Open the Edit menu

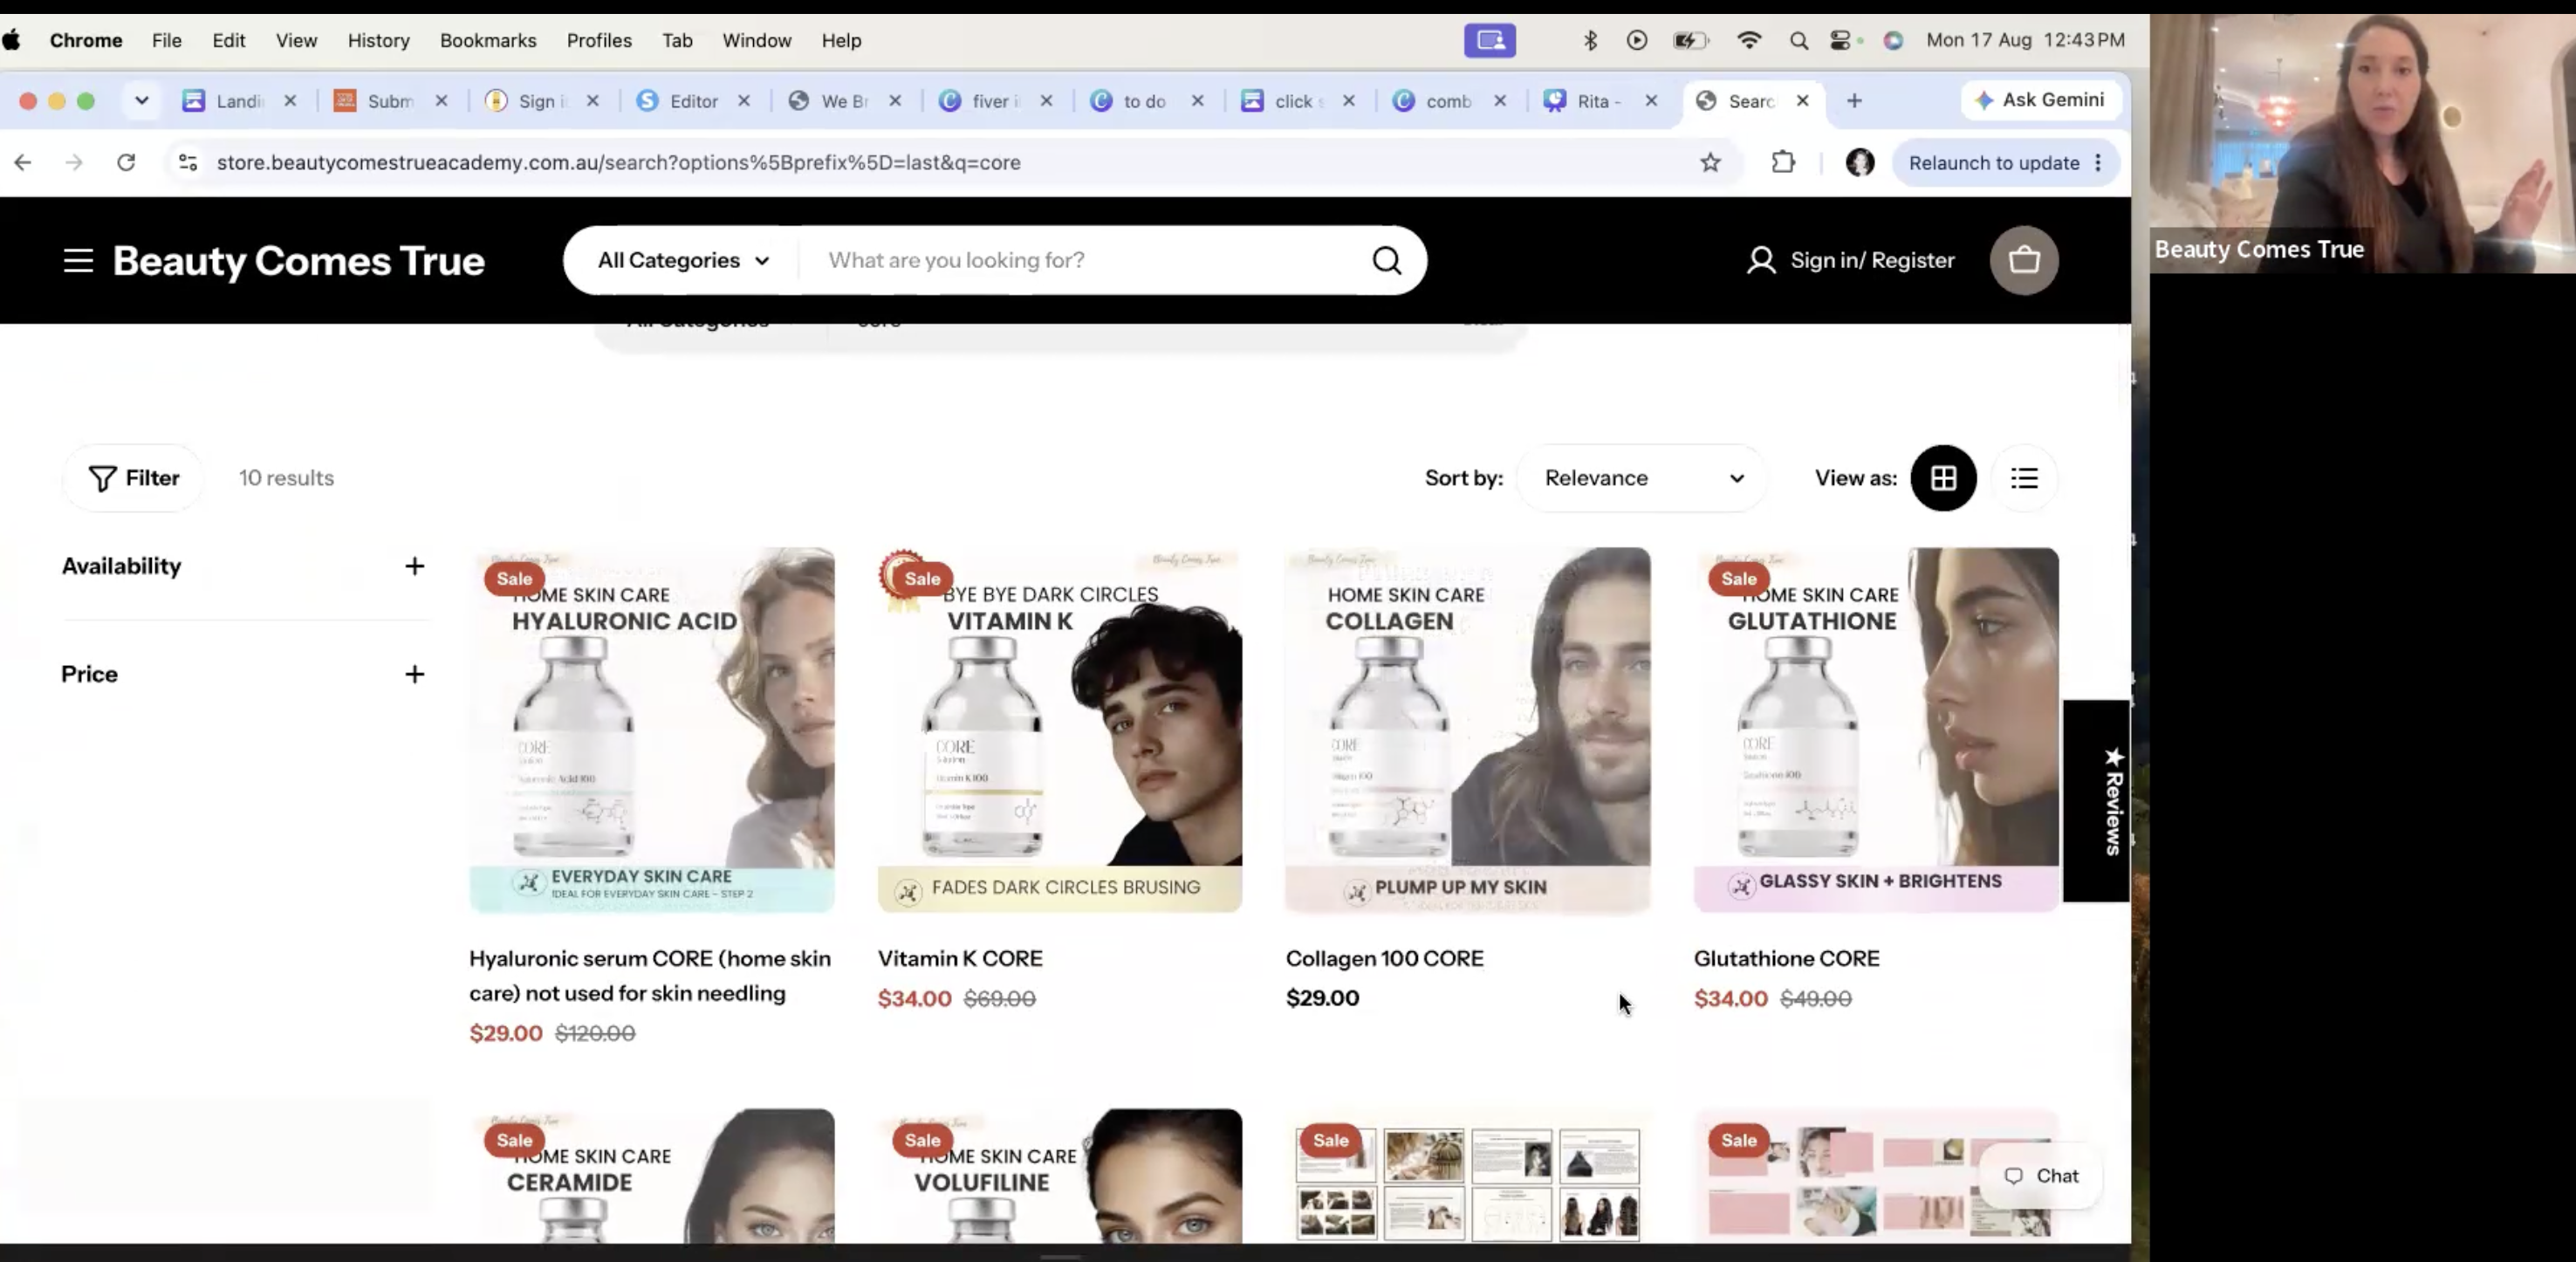[228, 40]
